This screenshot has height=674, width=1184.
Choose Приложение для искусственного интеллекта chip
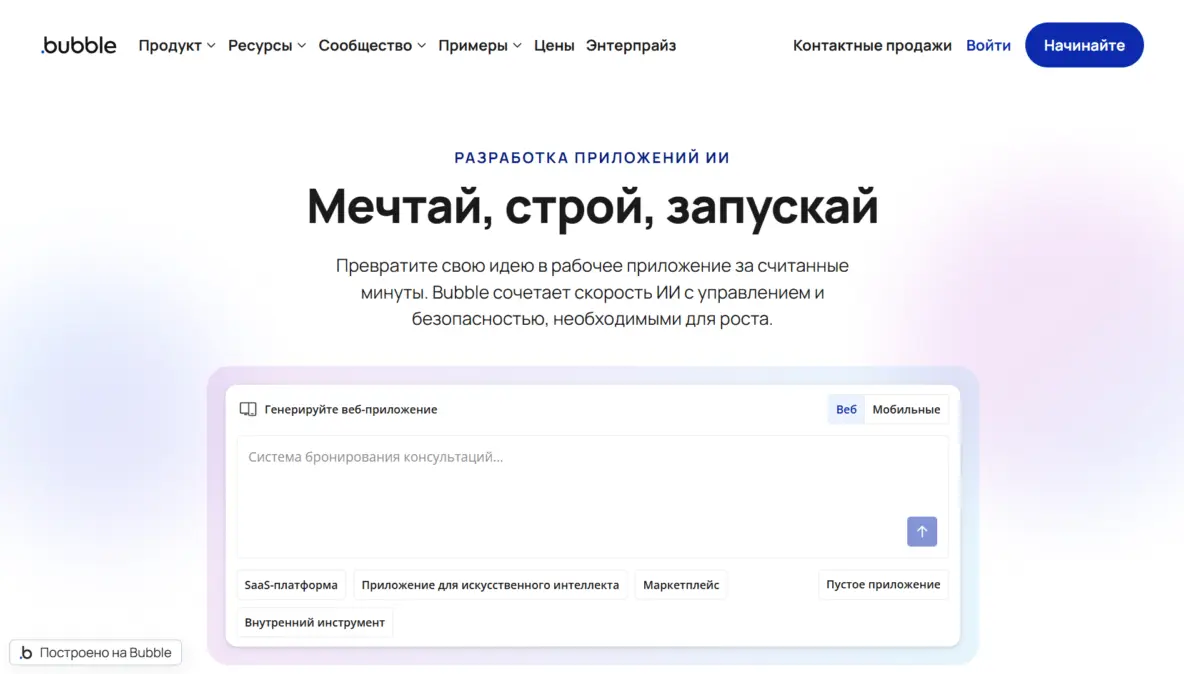[490, 584]
